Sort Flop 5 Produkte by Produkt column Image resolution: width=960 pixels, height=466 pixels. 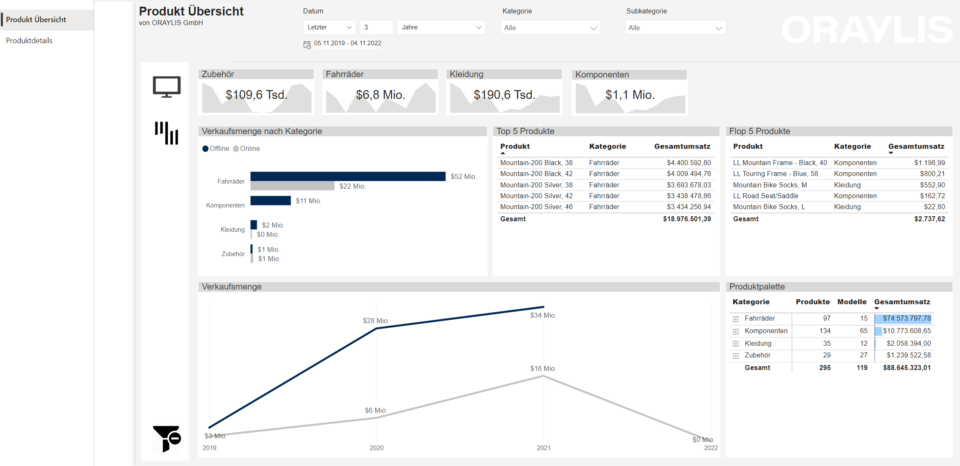click(748, 147)
